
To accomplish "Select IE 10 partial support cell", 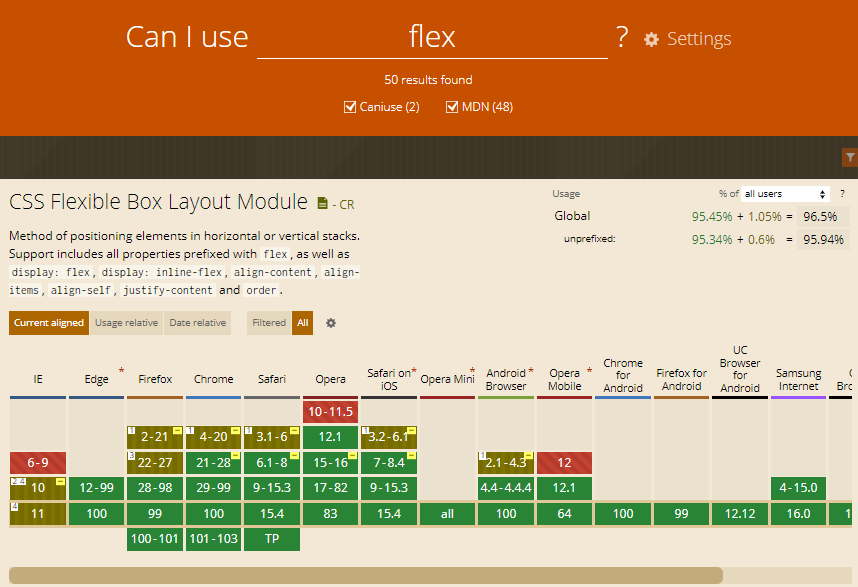I will [38, 488].
